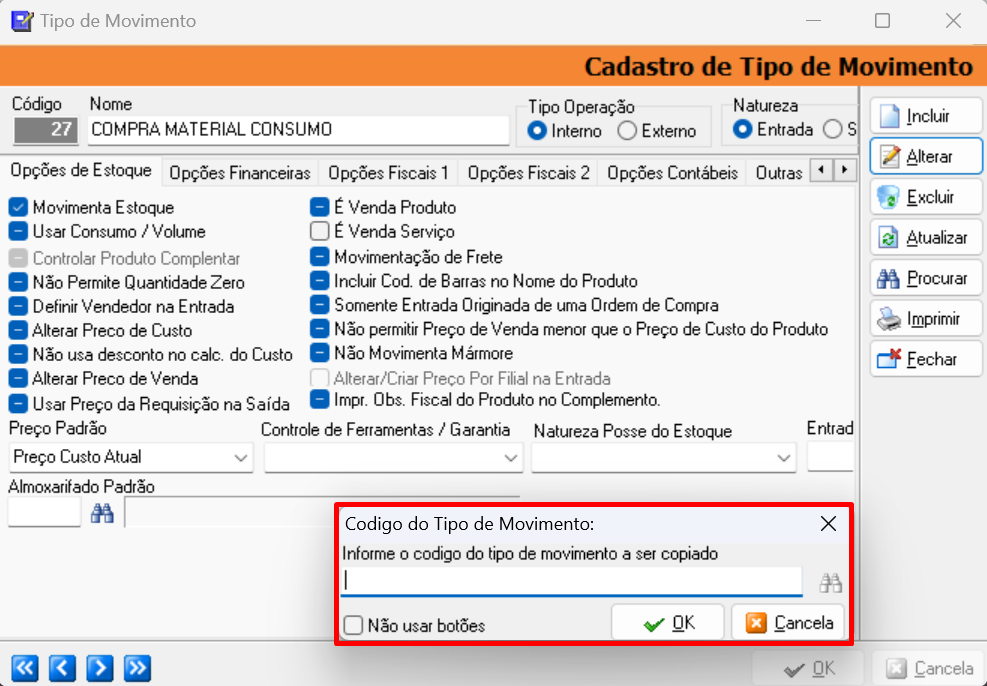987x686 pixels.
Task: Toggle Não permitir Preço de Venda menor checkbox
Action: (x=320, y=329)
